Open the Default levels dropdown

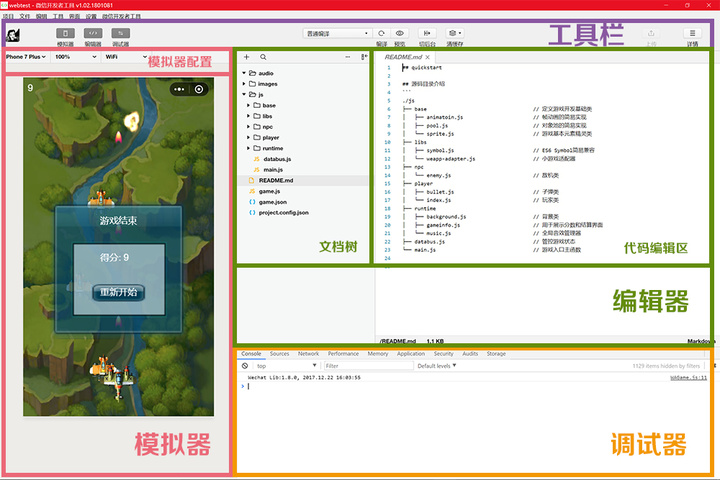pos(437,366)
